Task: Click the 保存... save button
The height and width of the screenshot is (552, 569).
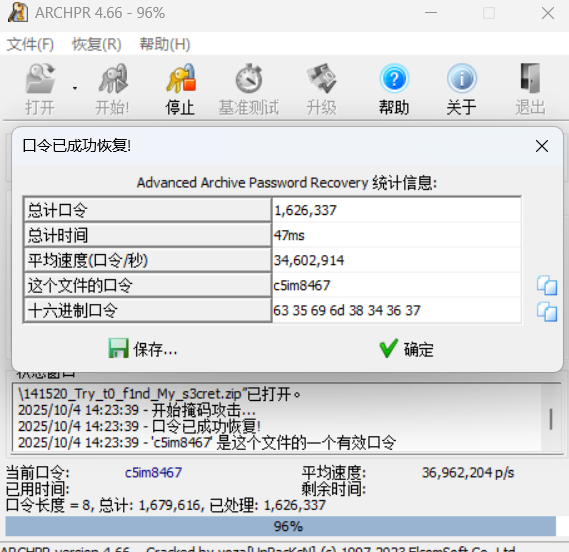Action: point(143,349)
